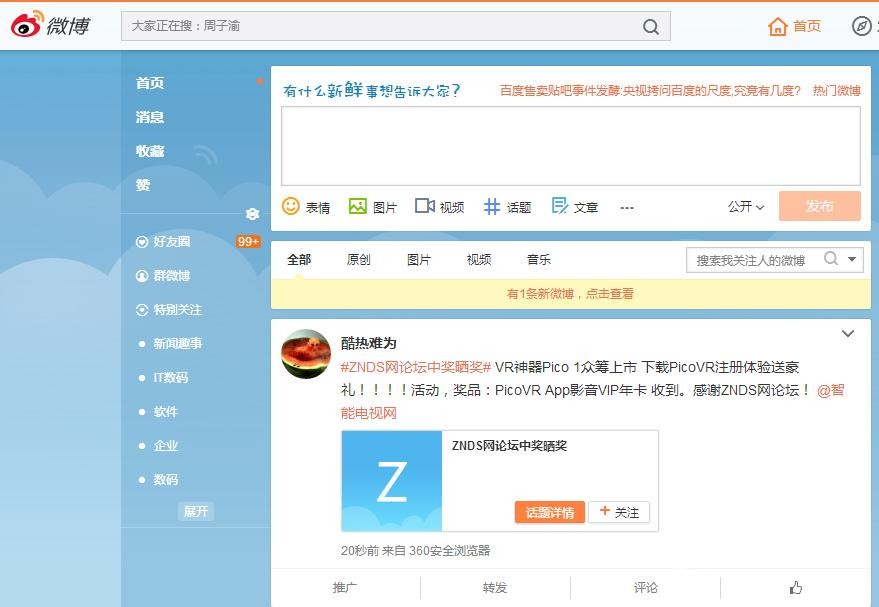Click the 特别关注 icon
Viewport: 879px width, 607px height.
142,310
